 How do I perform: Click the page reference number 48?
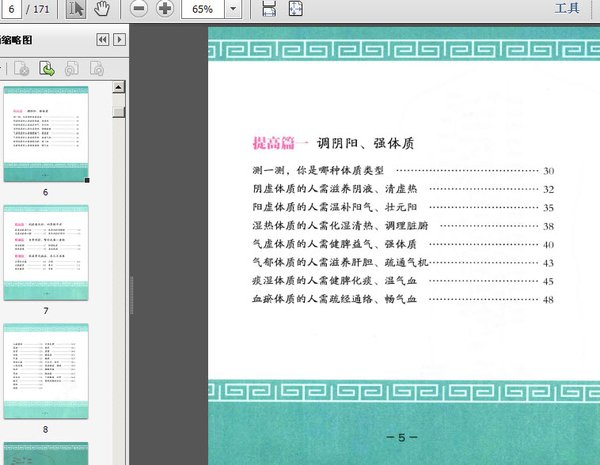[549, 300]
